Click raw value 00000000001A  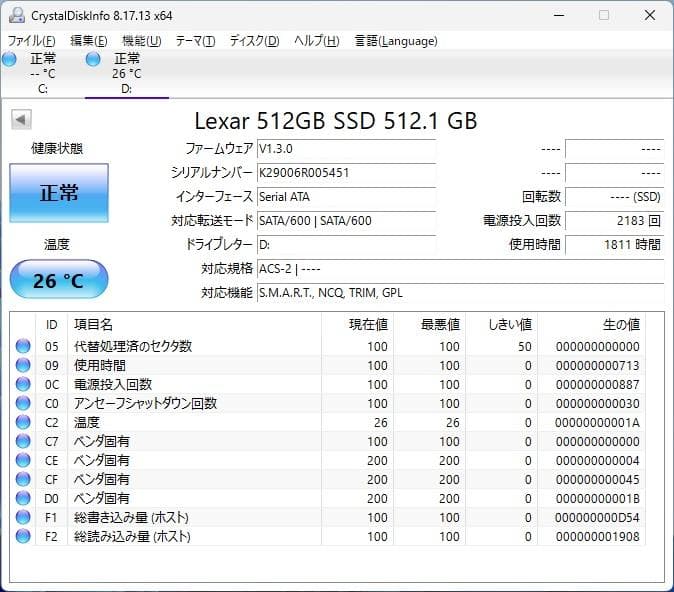tap(597, 422)
